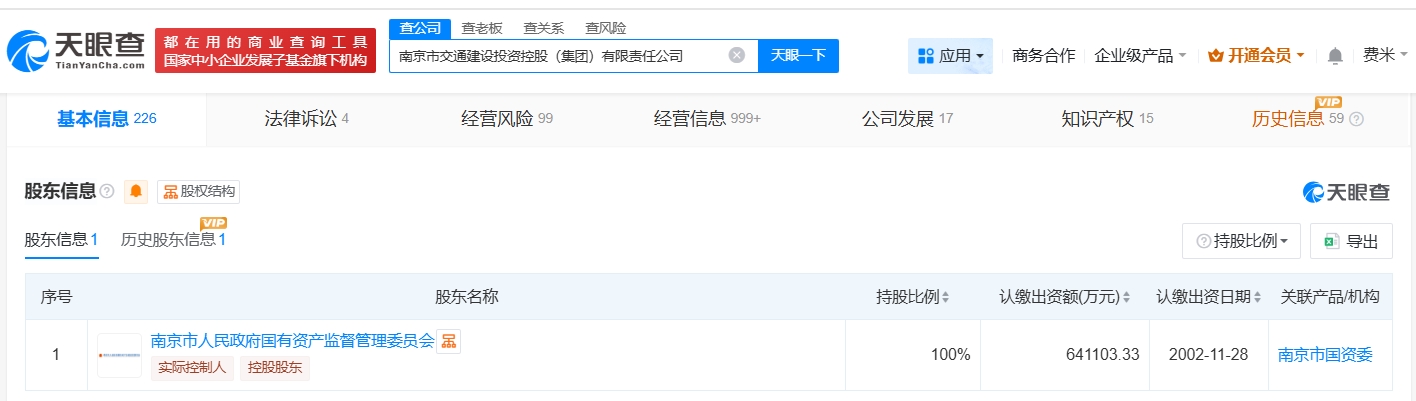The height and width of the screenshot is (401, 1416).
Task: Click the 2002-11-28 date cell
Action: [1210, 354]
